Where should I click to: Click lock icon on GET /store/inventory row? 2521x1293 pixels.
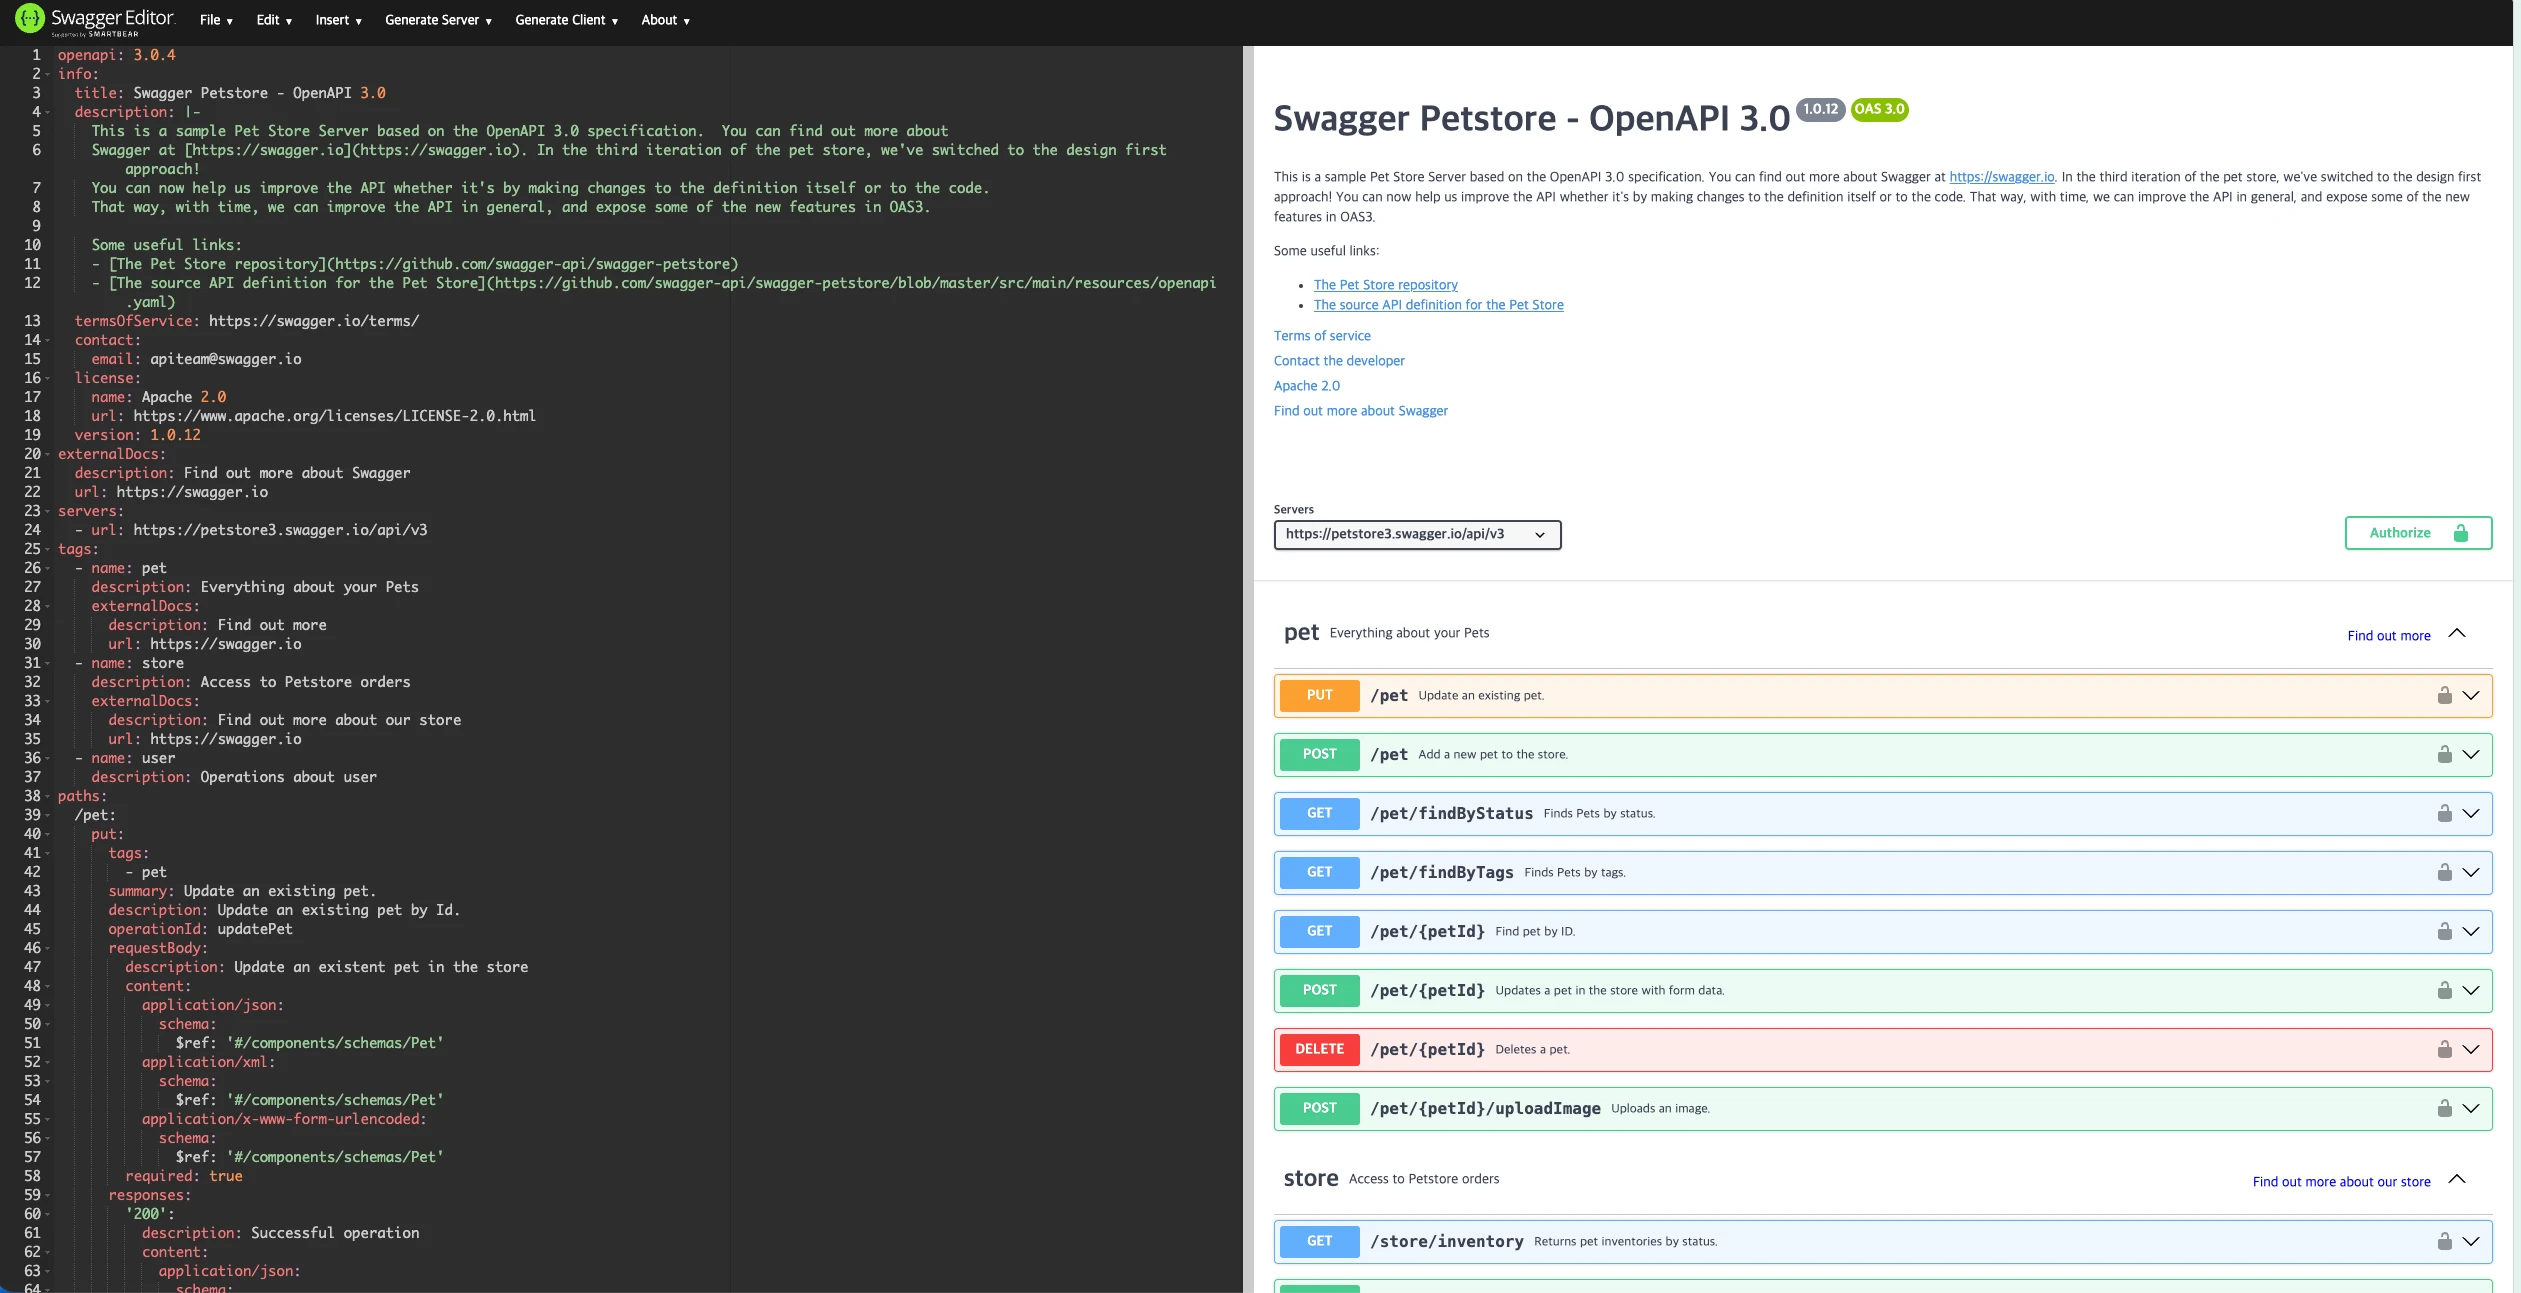(2444, 1242)
